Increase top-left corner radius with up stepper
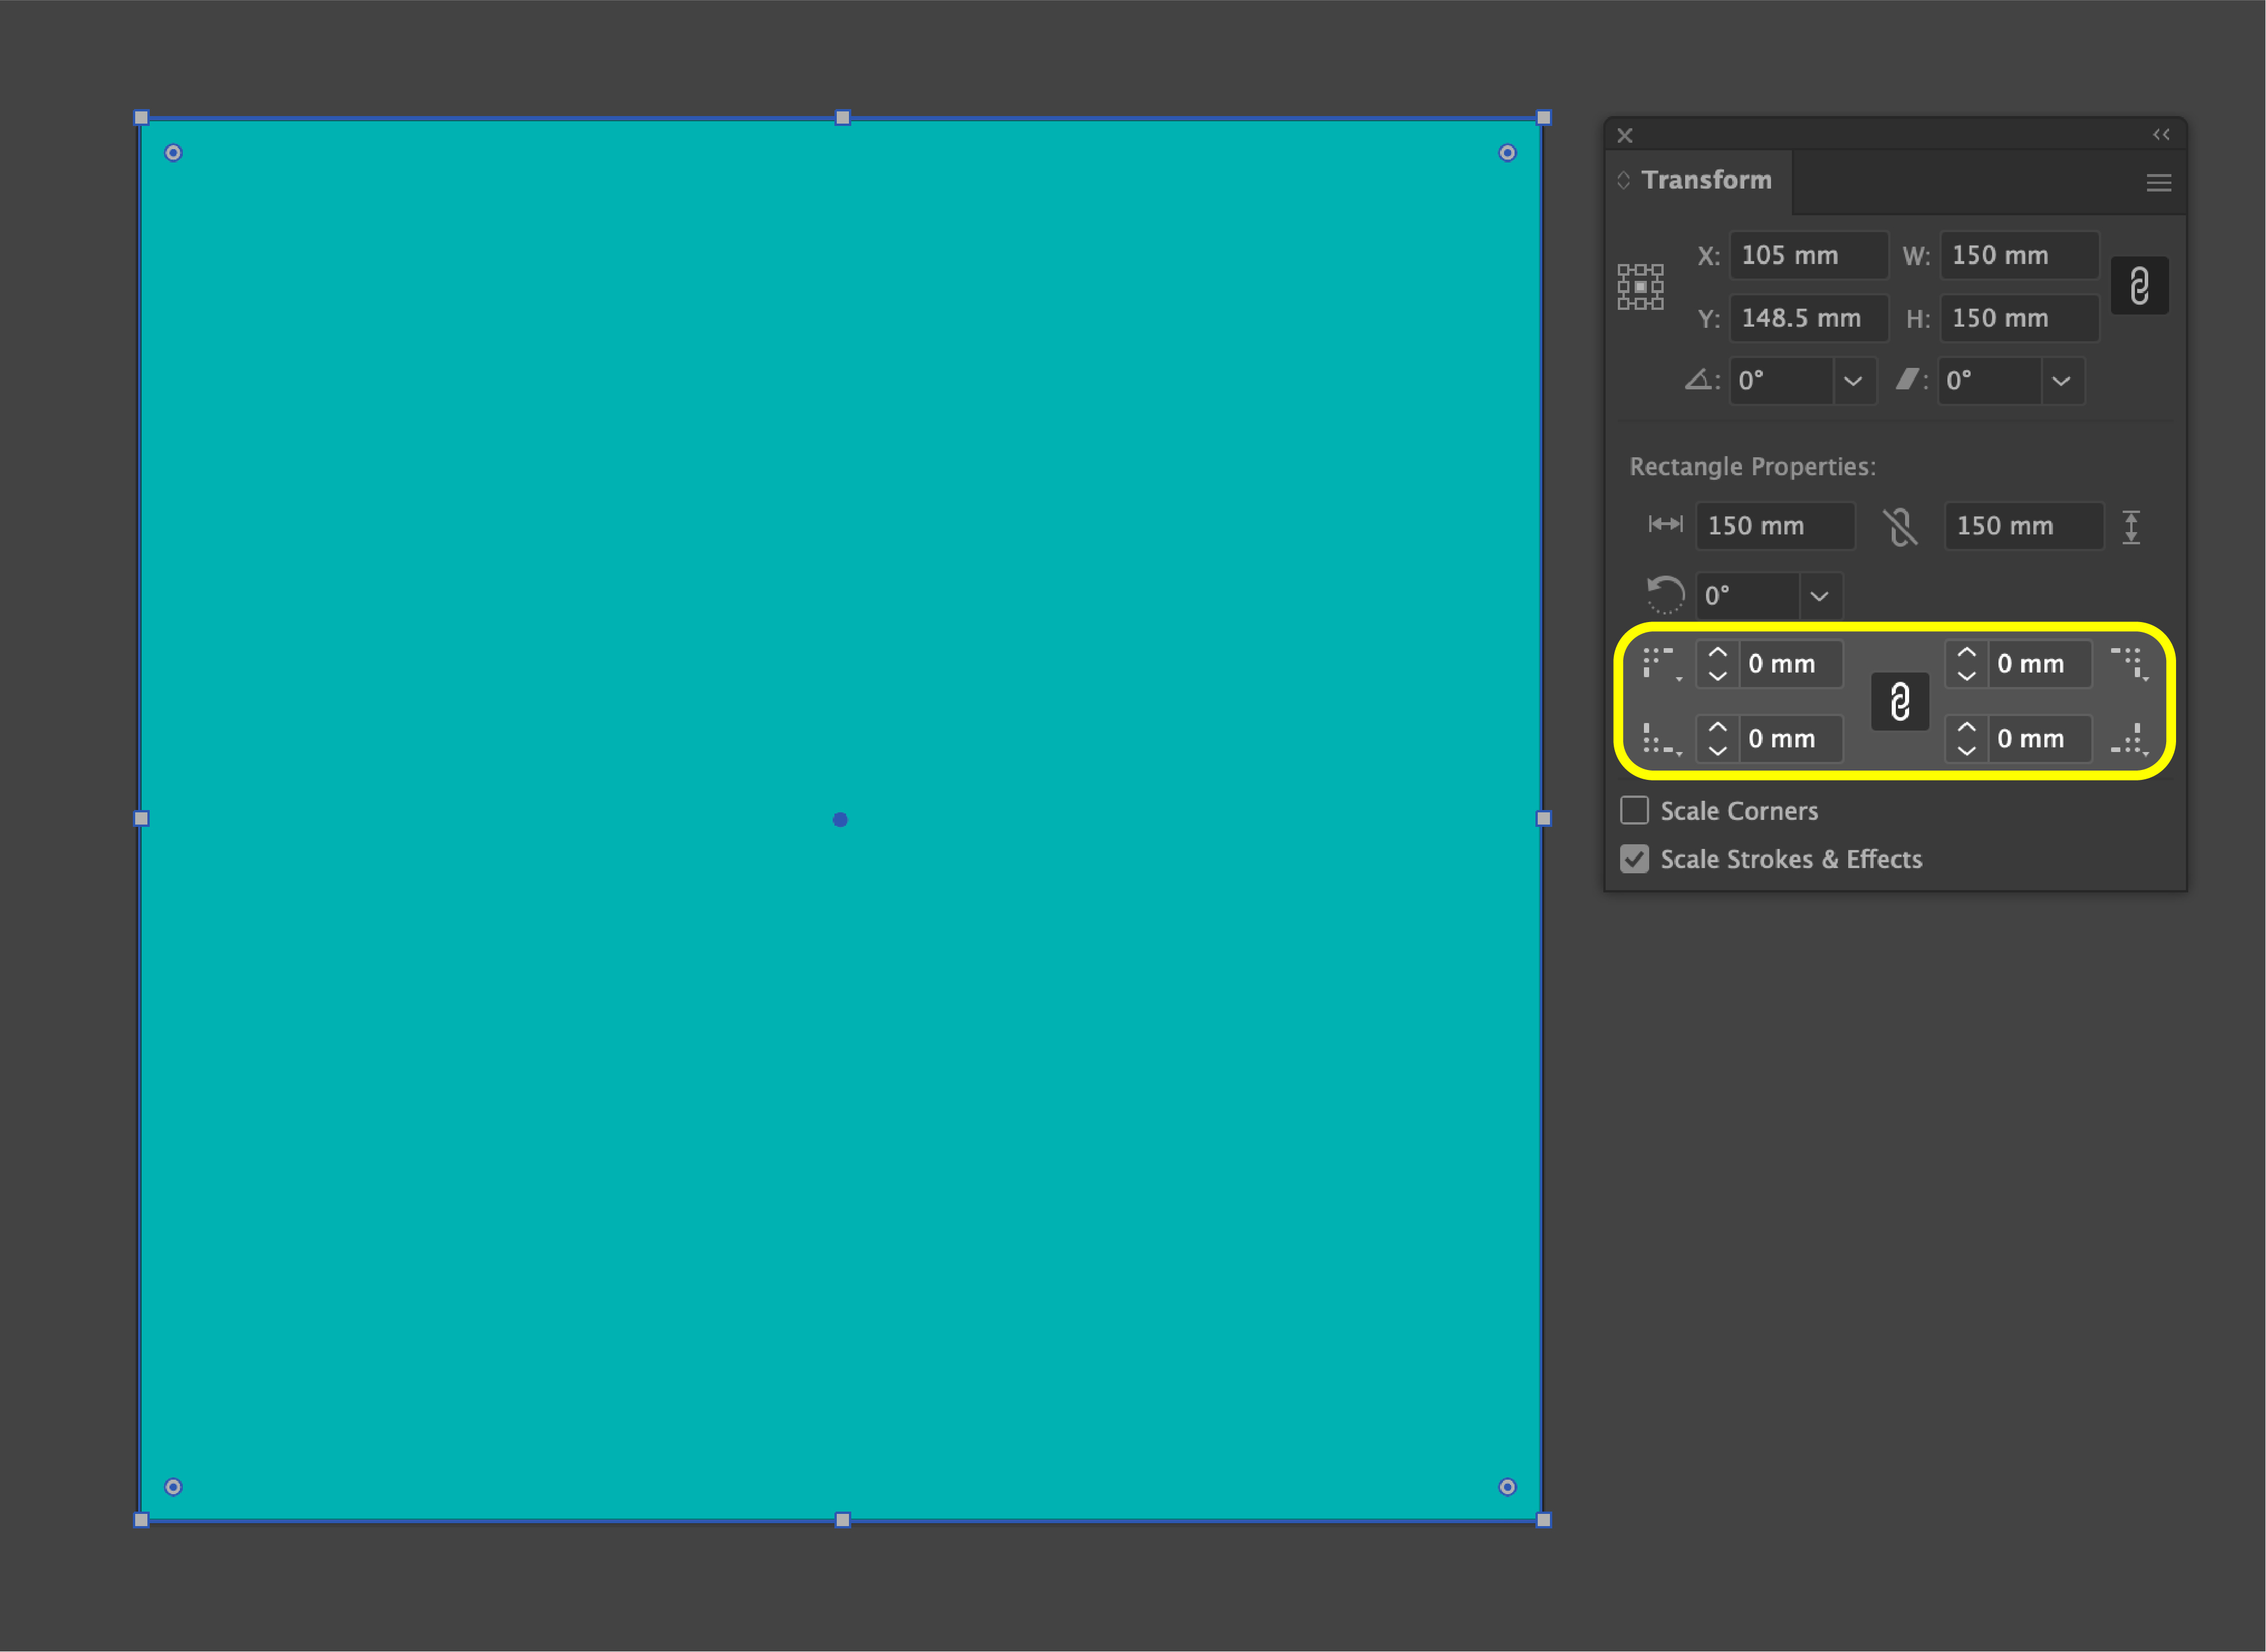 [1717, 652]
